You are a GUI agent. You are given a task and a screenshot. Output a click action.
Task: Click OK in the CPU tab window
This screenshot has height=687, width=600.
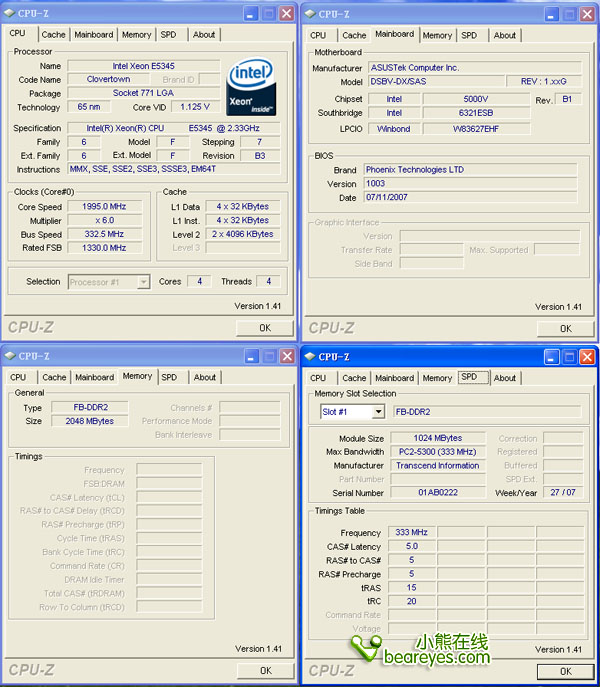coord(265,328)
